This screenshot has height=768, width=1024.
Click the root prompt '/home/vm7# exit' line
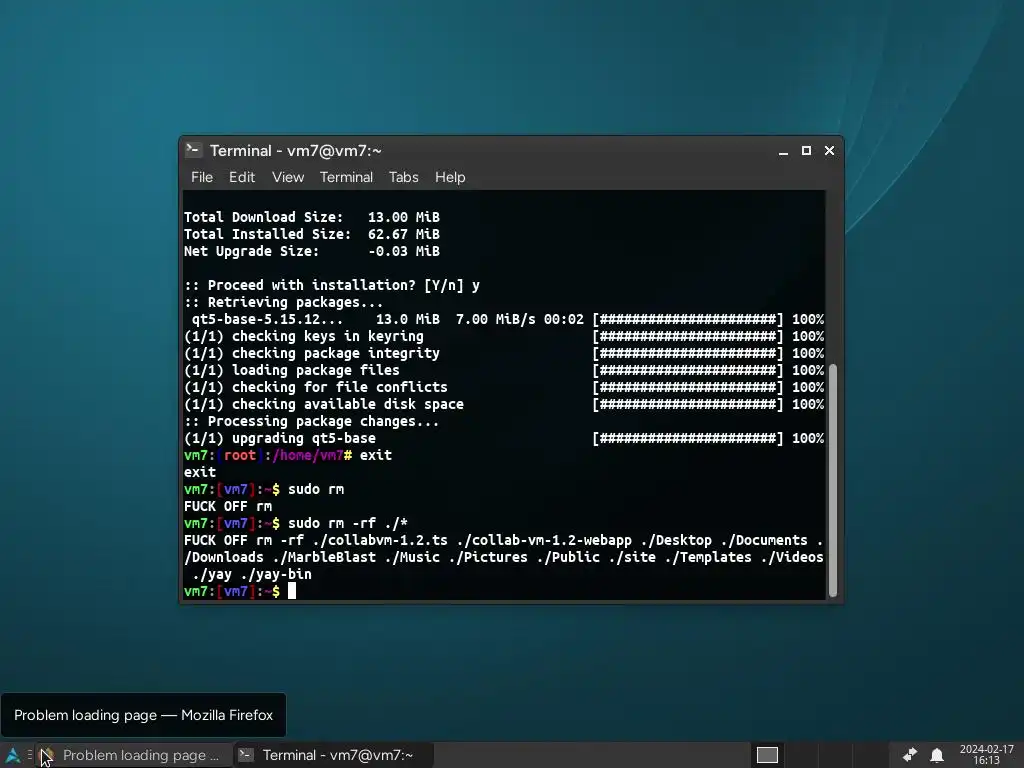pos(288,455)
